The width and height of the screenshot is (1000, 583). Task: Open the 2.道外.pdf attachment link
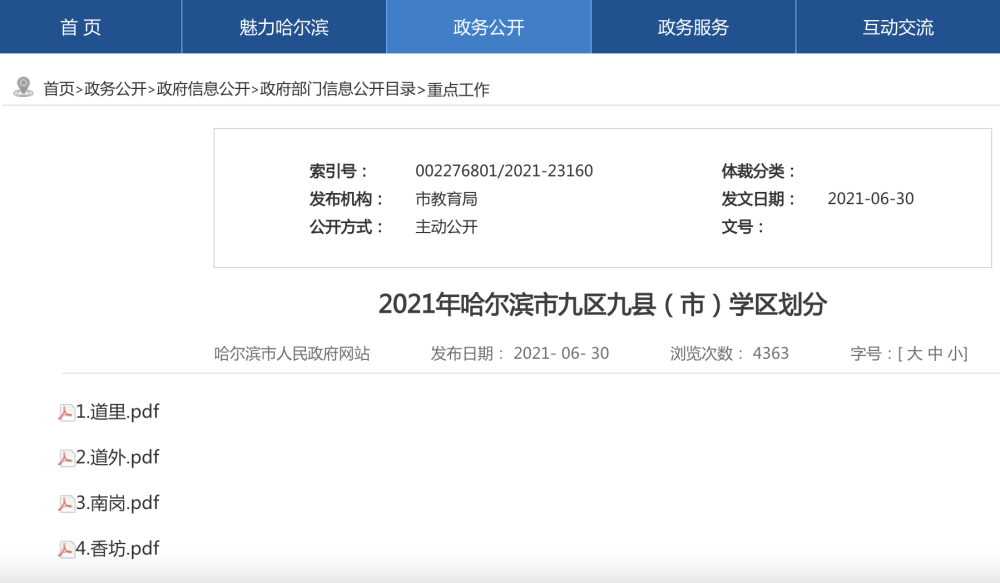pos(117,457)
